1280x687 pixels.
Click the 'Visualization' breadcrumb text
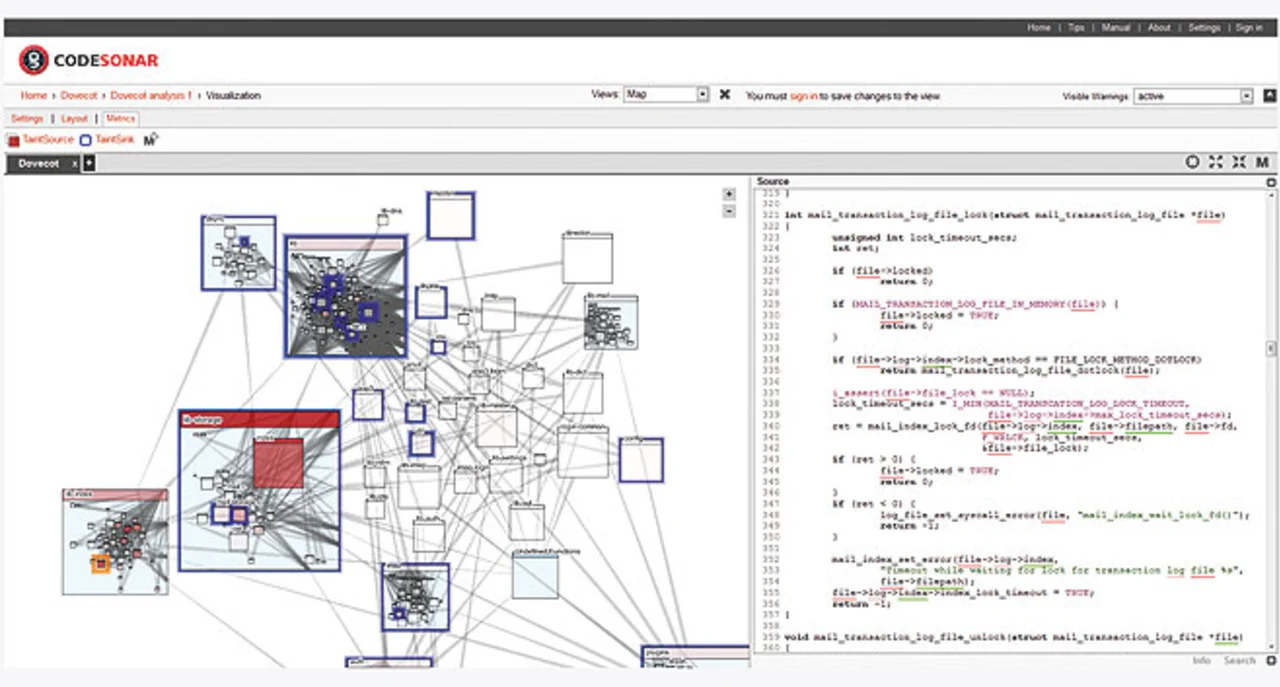pos(233,95)
